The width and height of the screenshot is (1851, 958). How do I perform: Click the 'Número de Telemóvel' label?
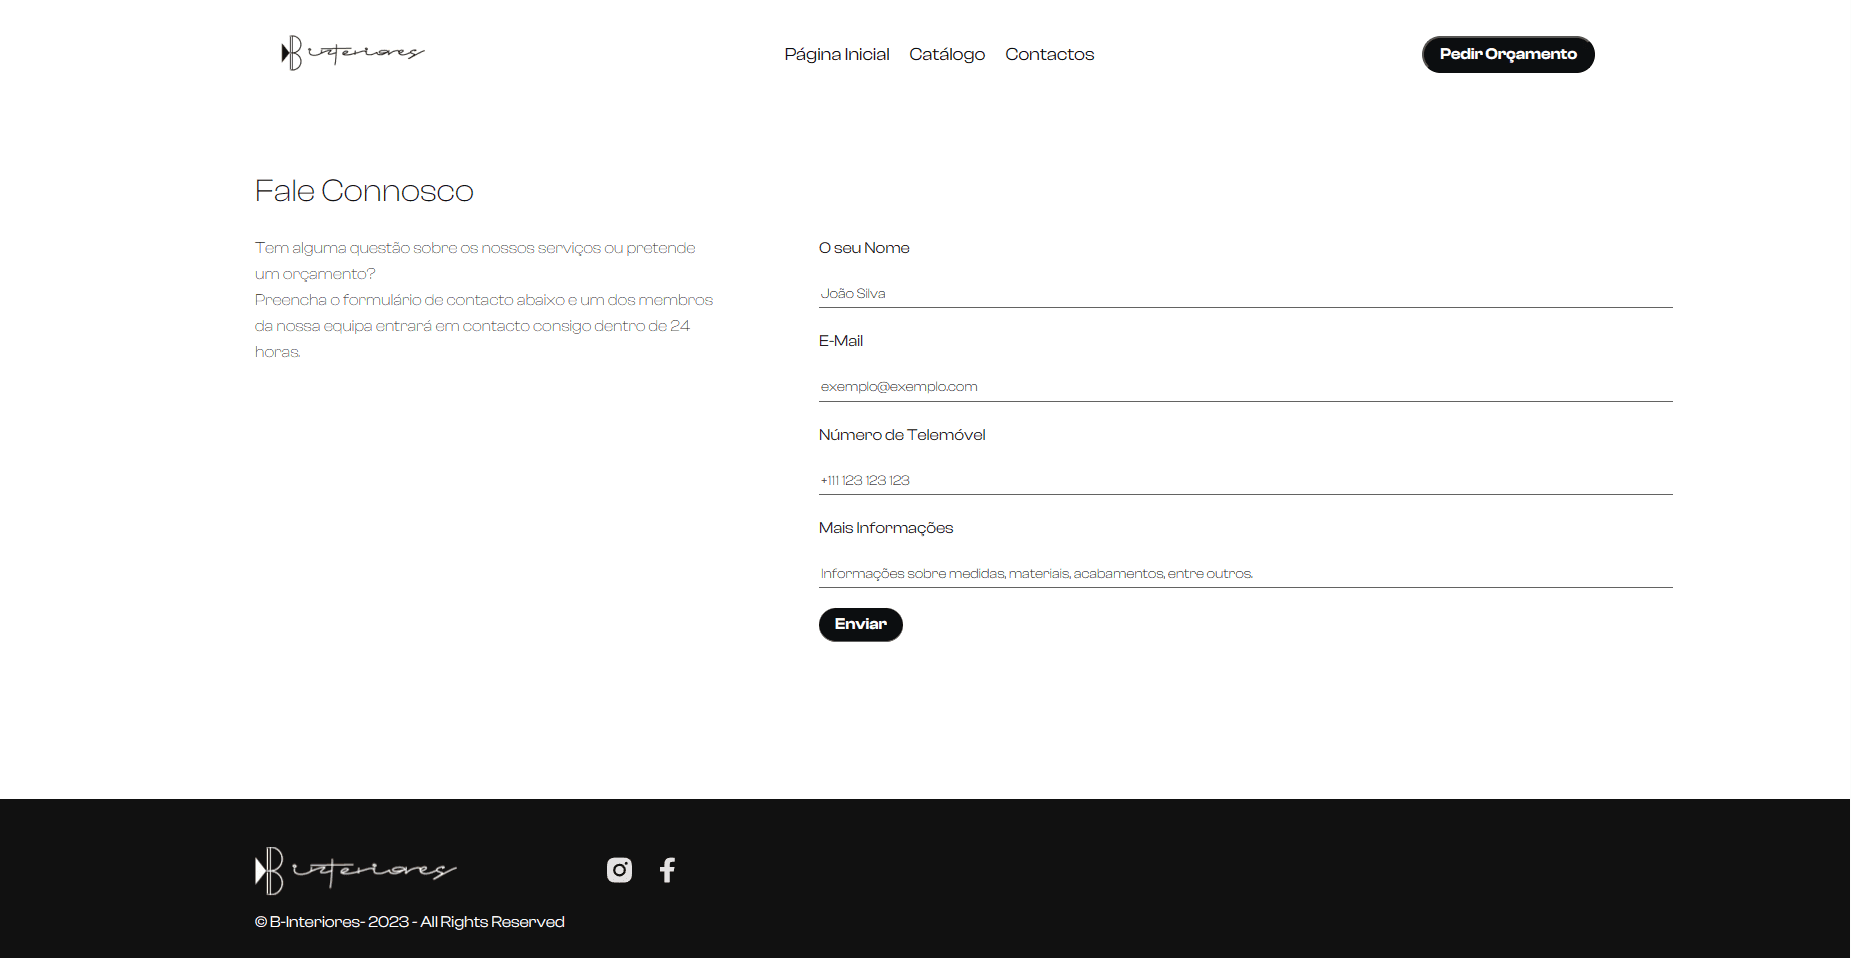pyautogui.click(x=902, y=434)
